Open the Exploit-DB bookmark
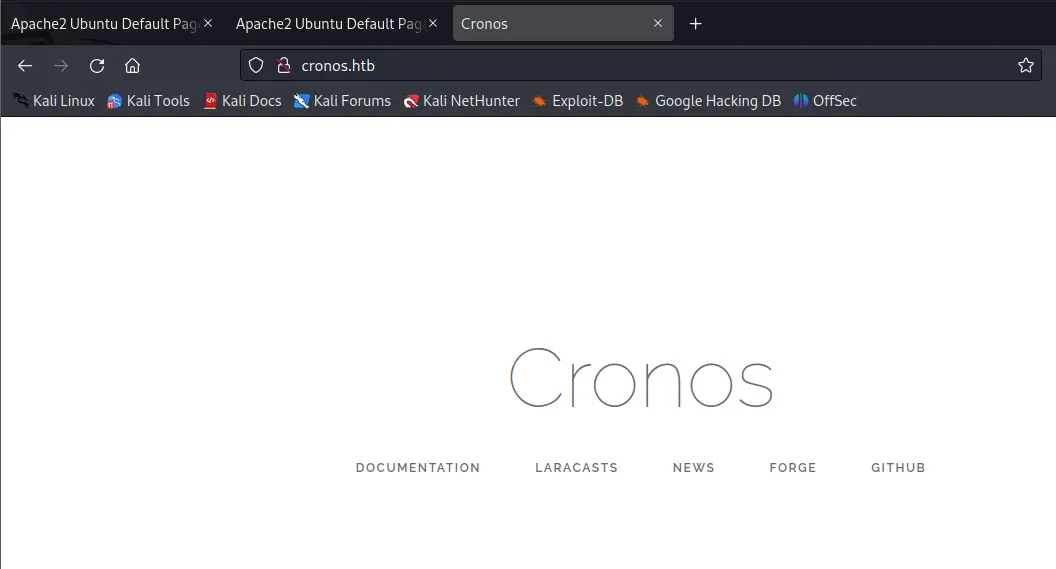The width and height of the screenshot is (1056, 569). coord(578,101)
